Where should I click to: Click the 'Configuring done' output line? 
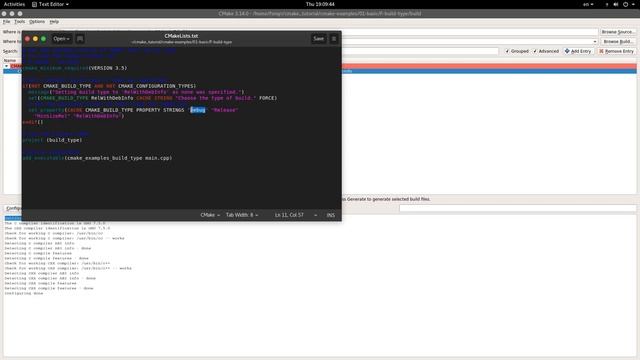tap(24, 293)
